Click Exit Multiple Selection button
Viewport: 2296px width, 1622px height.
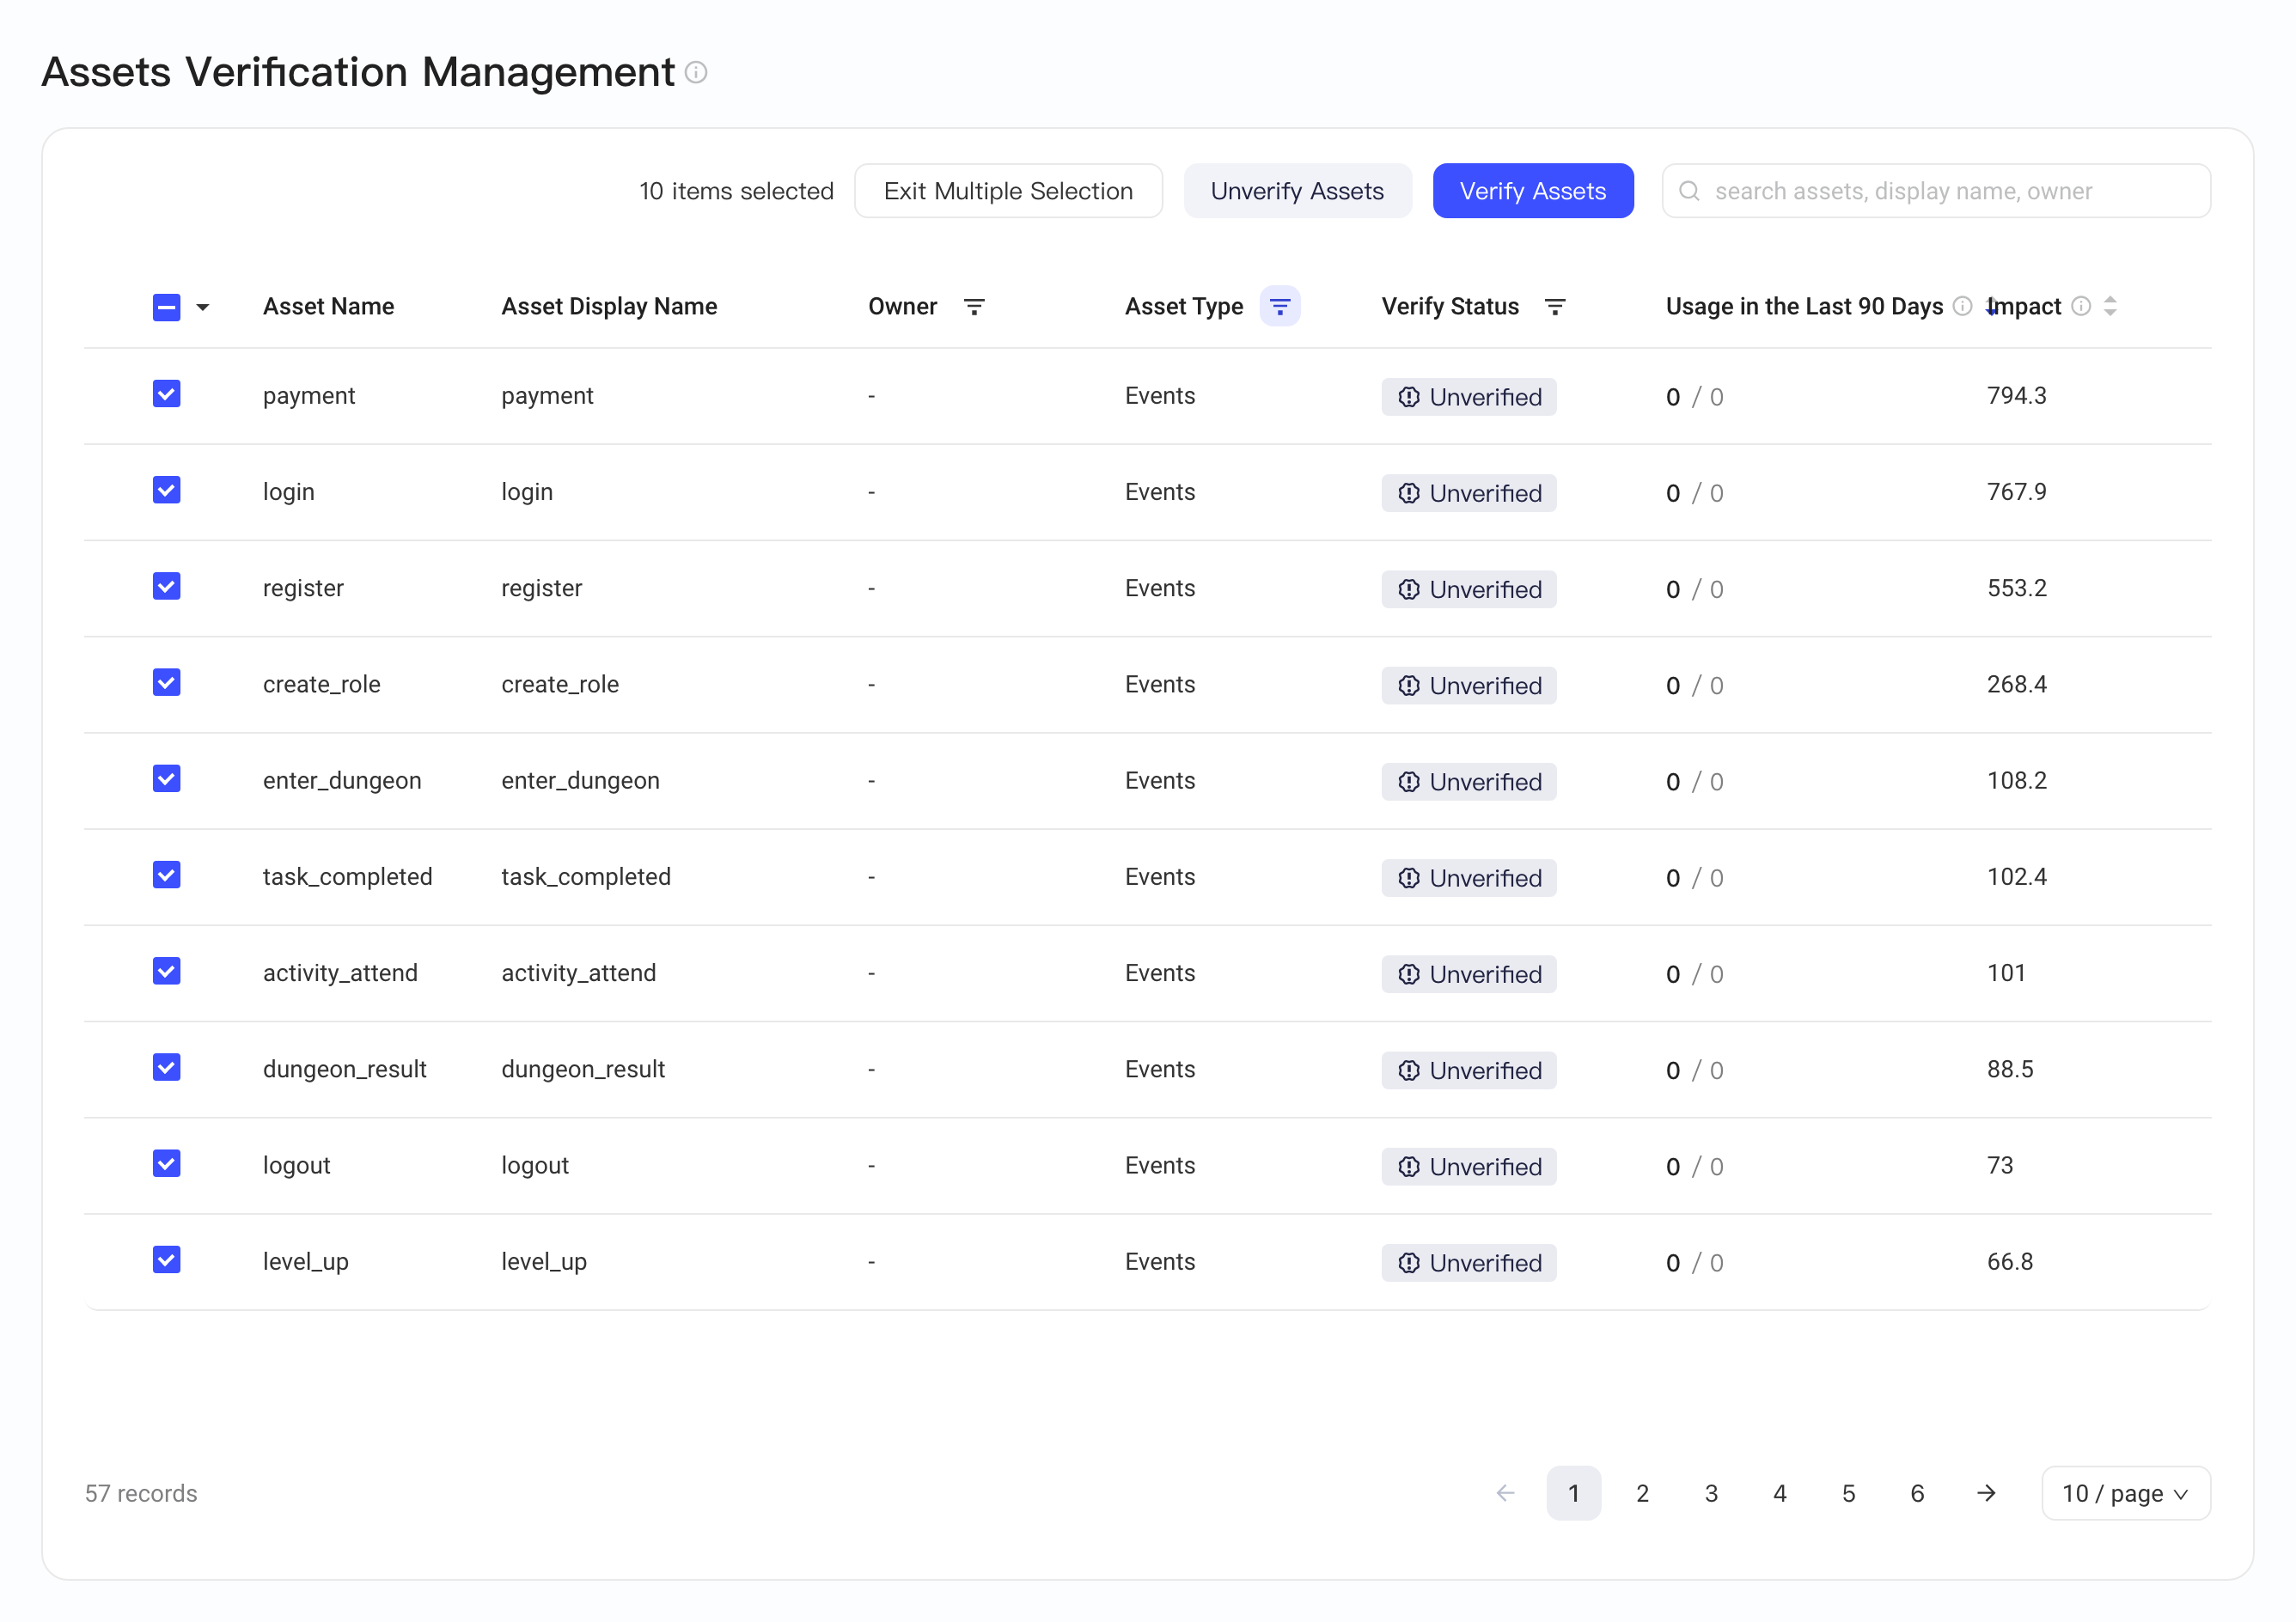click(1008, 191)
